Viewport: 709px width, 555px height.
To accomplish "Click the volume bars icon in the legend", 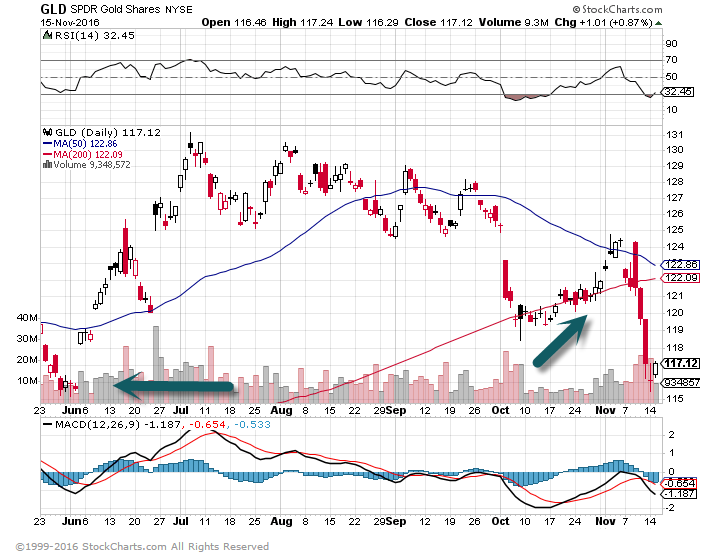I will click(47, 165).
